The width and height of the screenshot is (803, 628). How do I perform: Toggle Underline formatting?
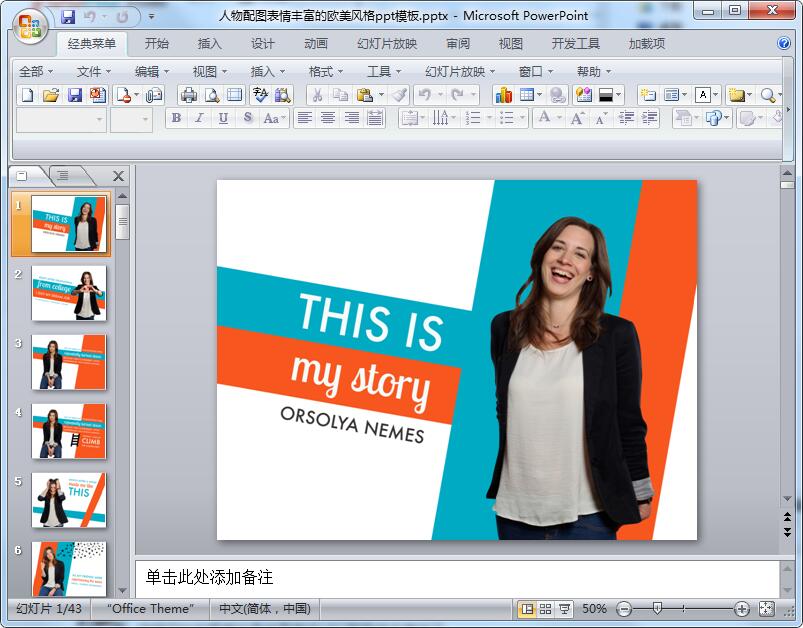point(223,118)
